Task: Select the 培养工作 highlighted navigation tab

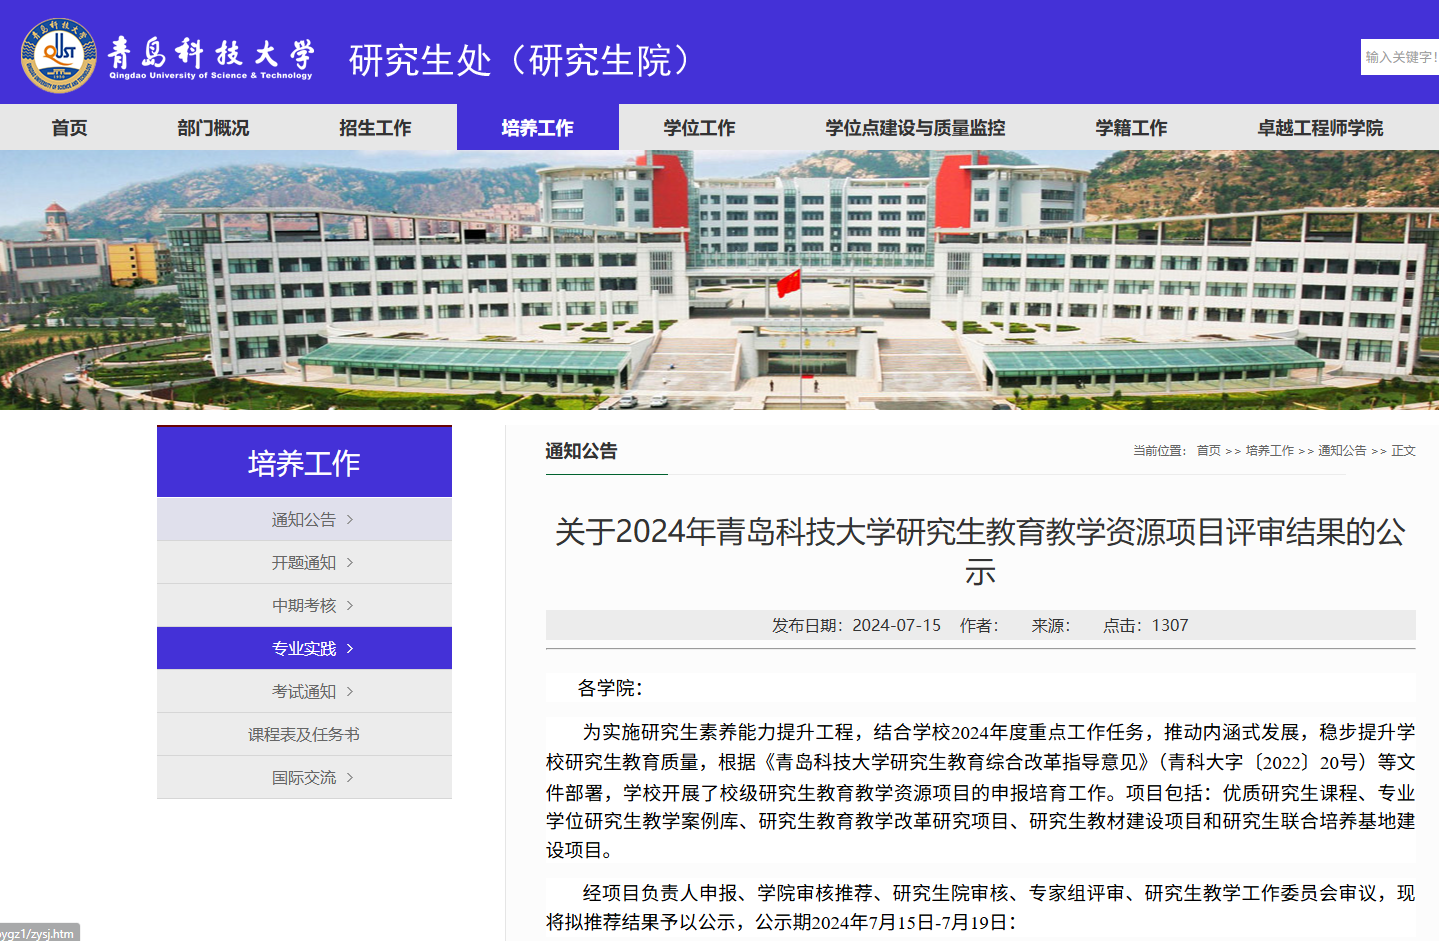Action: pos(538,127)
